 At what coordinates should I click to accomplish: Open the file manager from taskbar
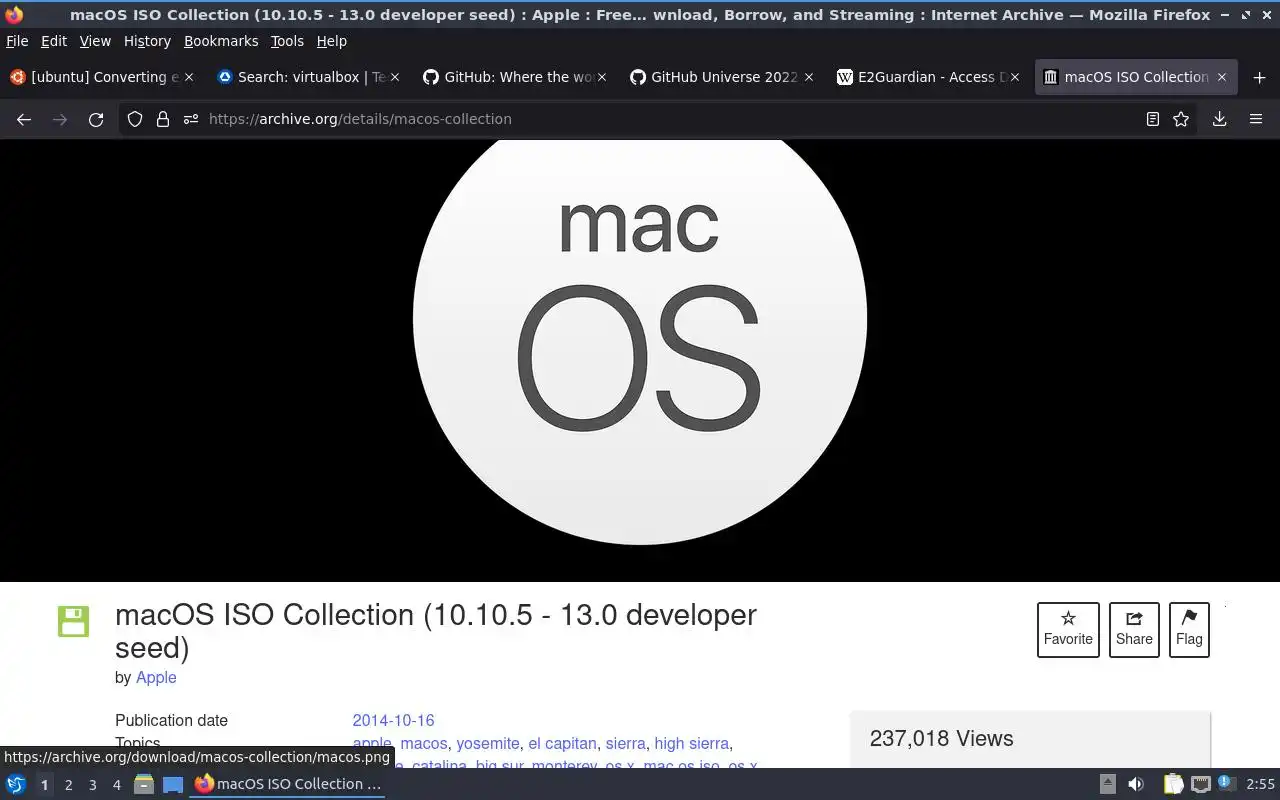pyautogui.click(x=144, y=784)
